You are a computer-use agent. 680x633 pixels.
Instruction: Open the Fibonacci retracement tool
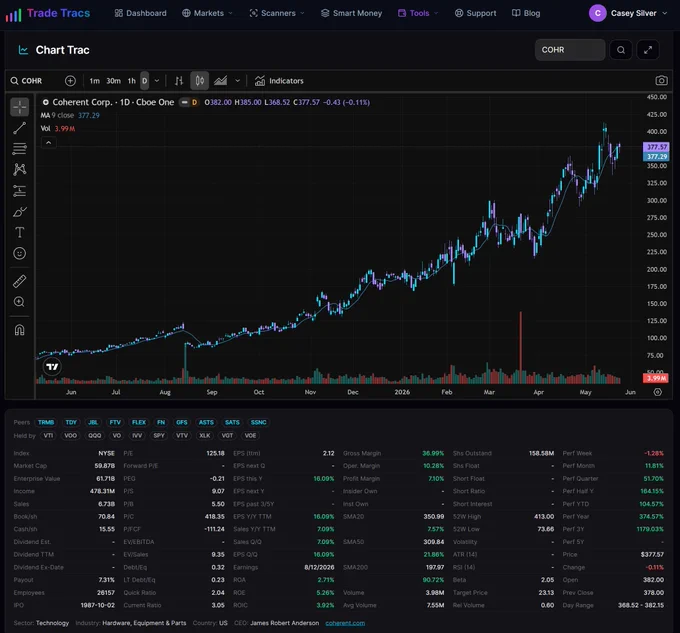20,149
